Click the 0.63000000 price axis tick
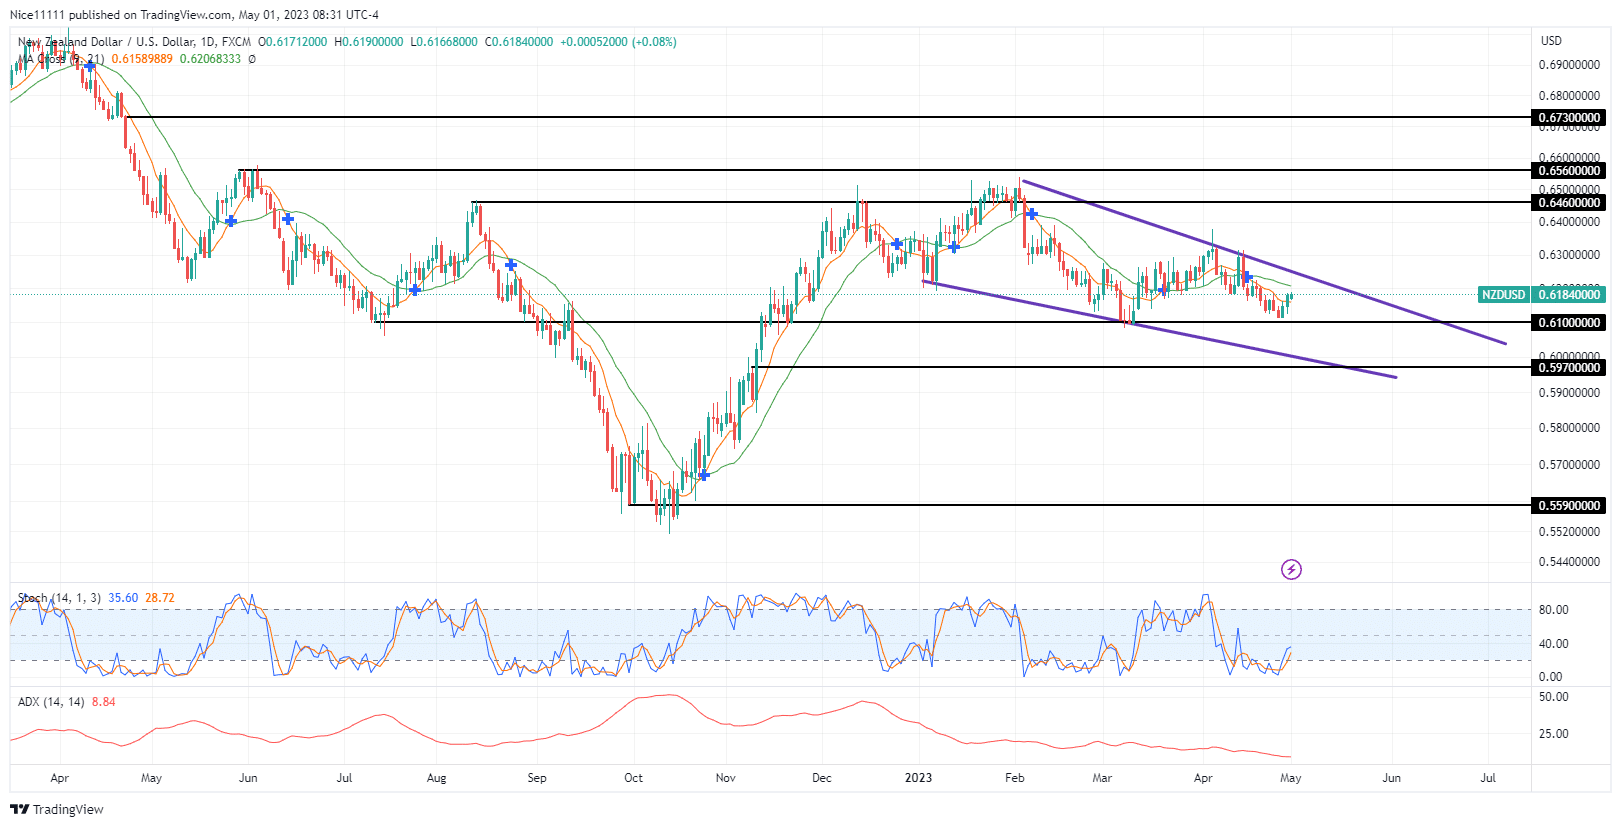 coord(1569,255)
